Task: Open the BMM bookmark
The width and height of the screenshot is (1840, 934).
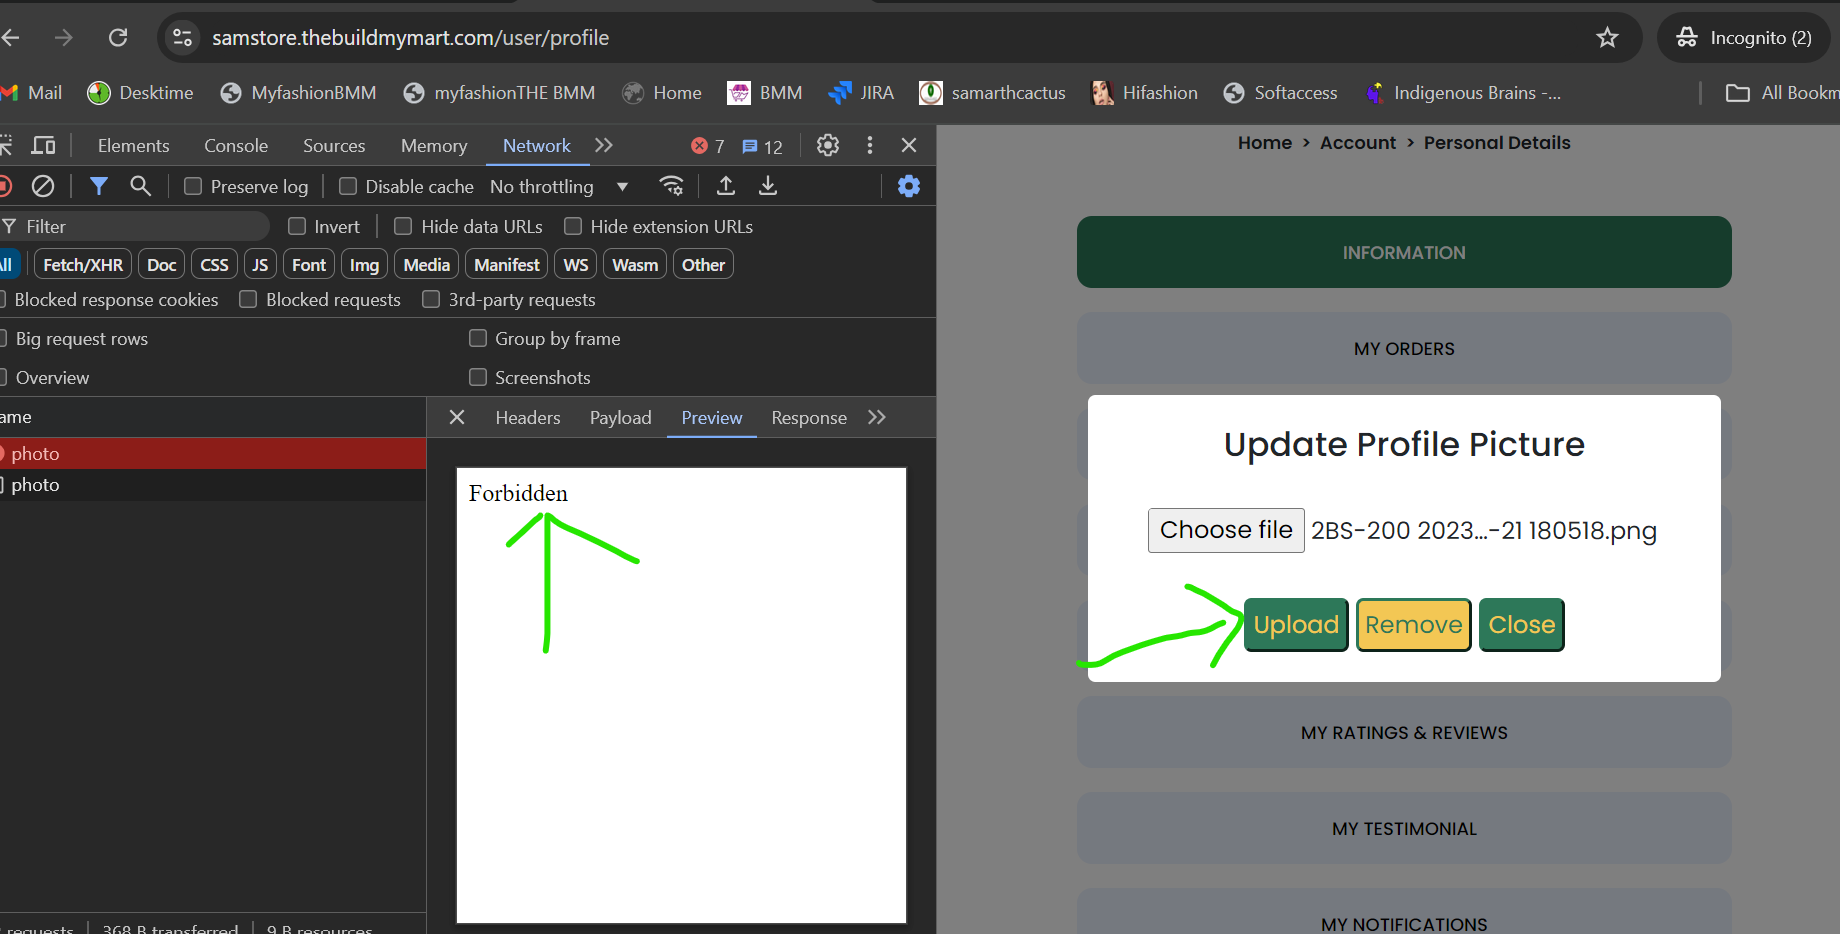Action: [765, 93]
